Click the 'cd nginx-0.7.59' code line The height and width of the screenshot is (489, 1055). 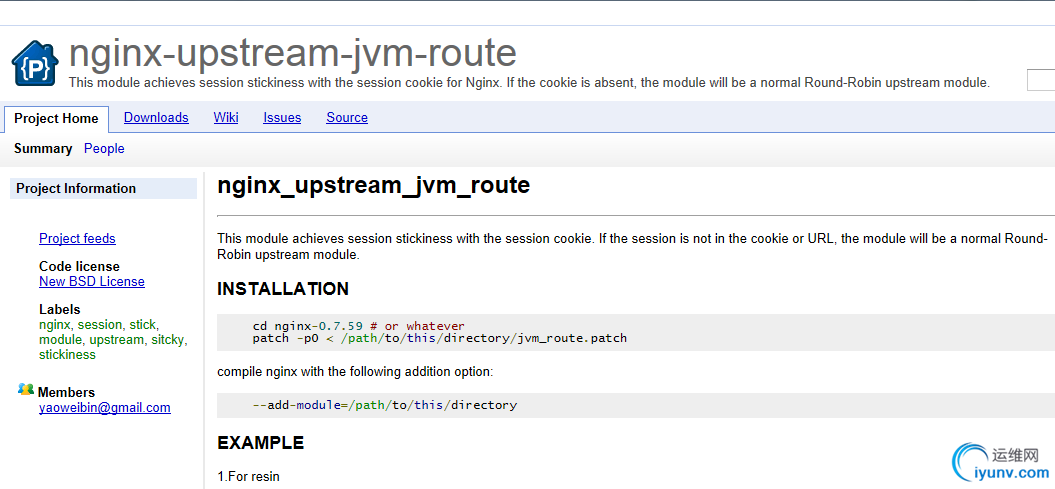pos(359,326)
